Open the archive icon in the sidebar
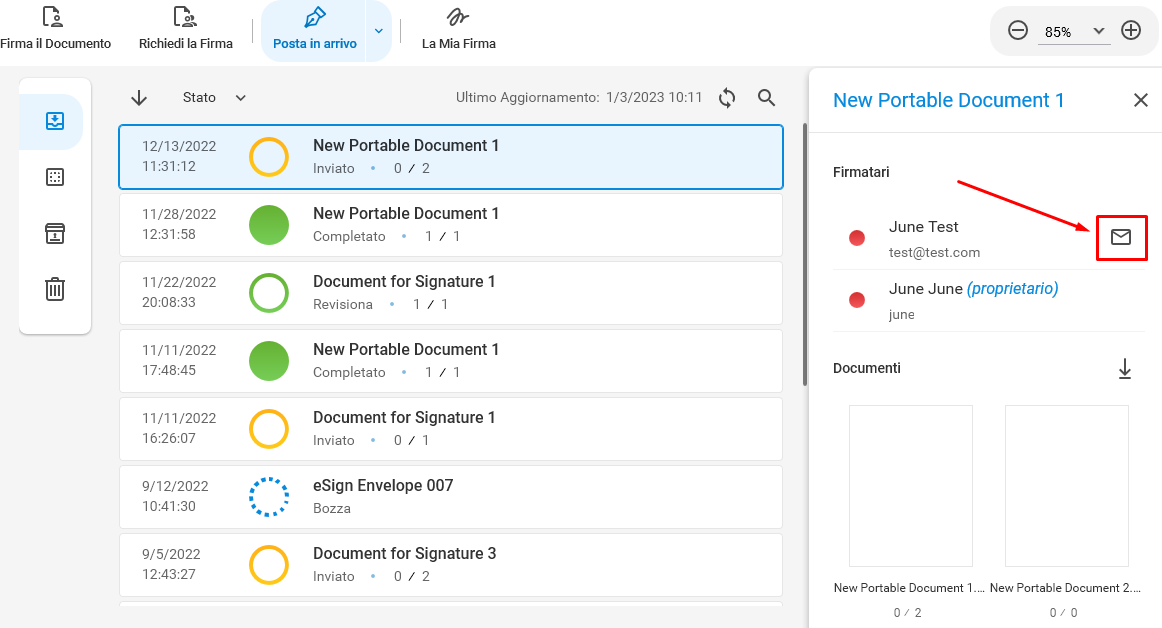Screen dimensions: 1162x628 coord(55,234)
